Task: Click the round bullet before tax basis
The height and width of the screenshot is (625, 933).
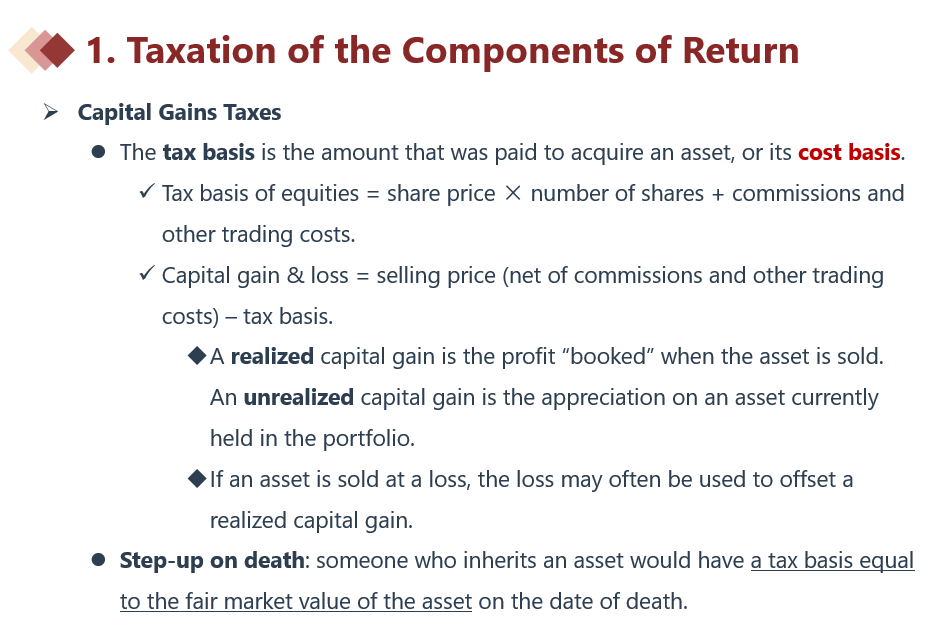Action: (x=98, y=152)
